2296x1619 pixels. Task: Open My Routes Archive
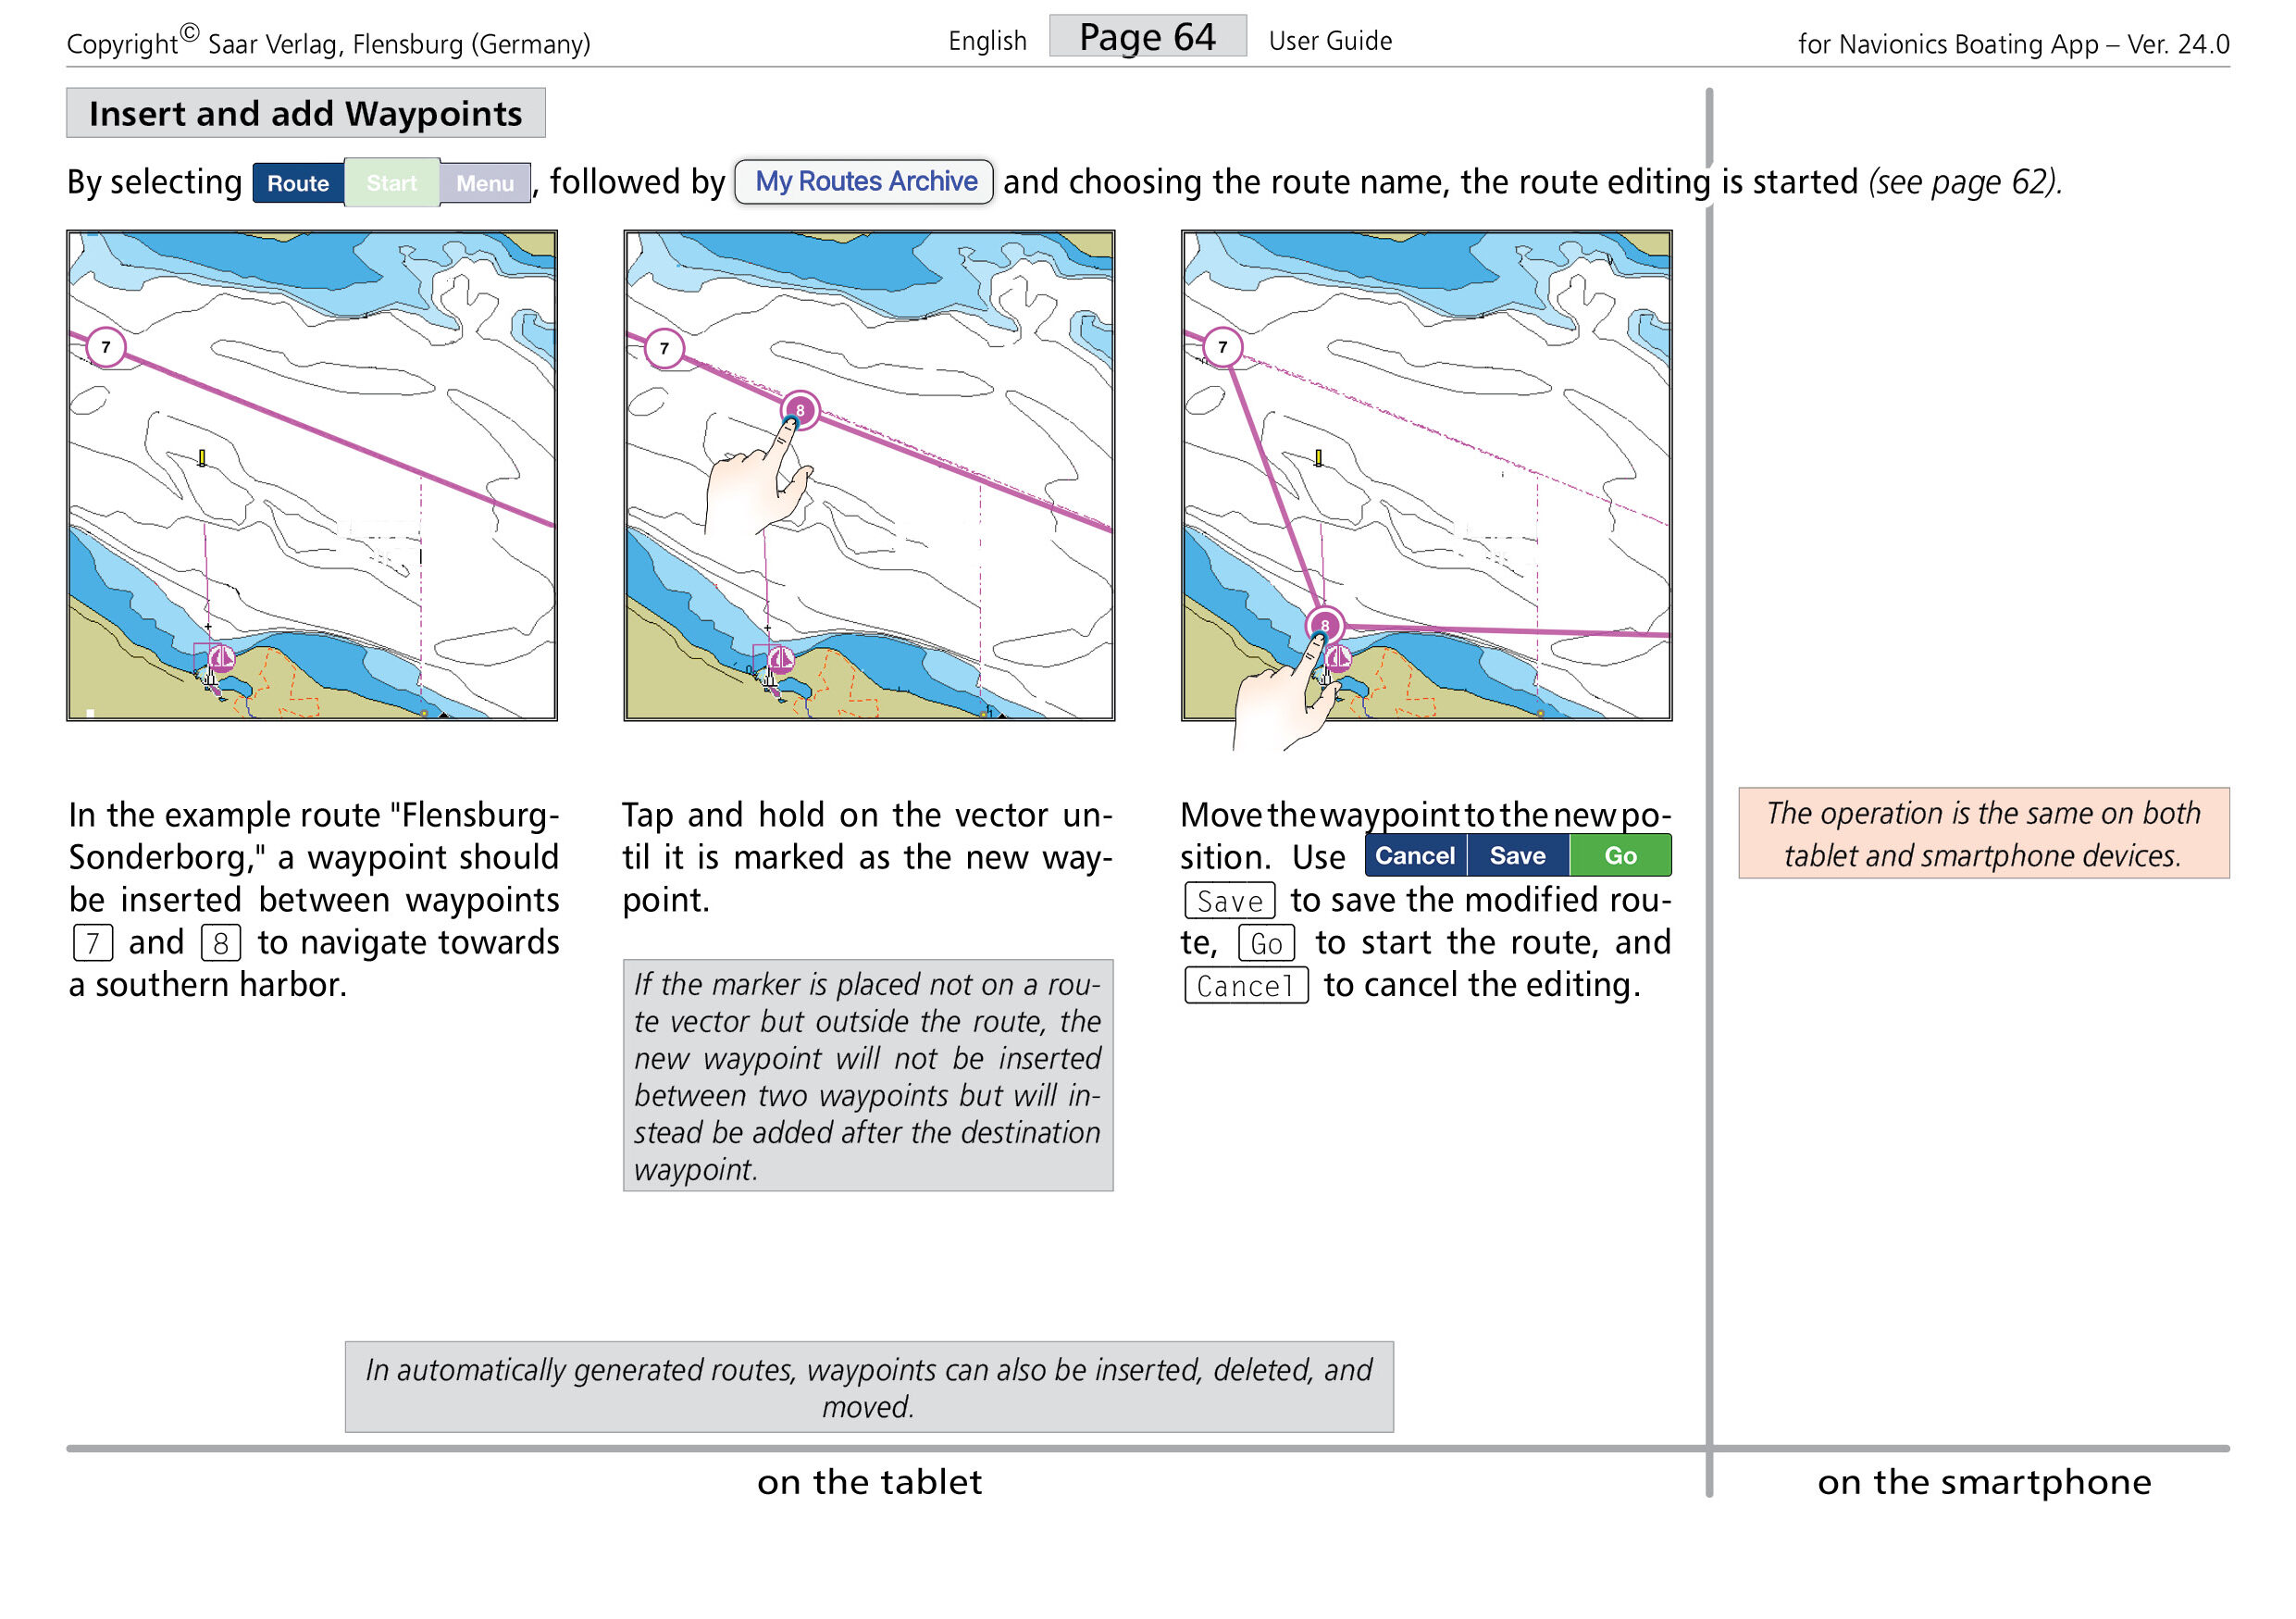tap(863, 182)
